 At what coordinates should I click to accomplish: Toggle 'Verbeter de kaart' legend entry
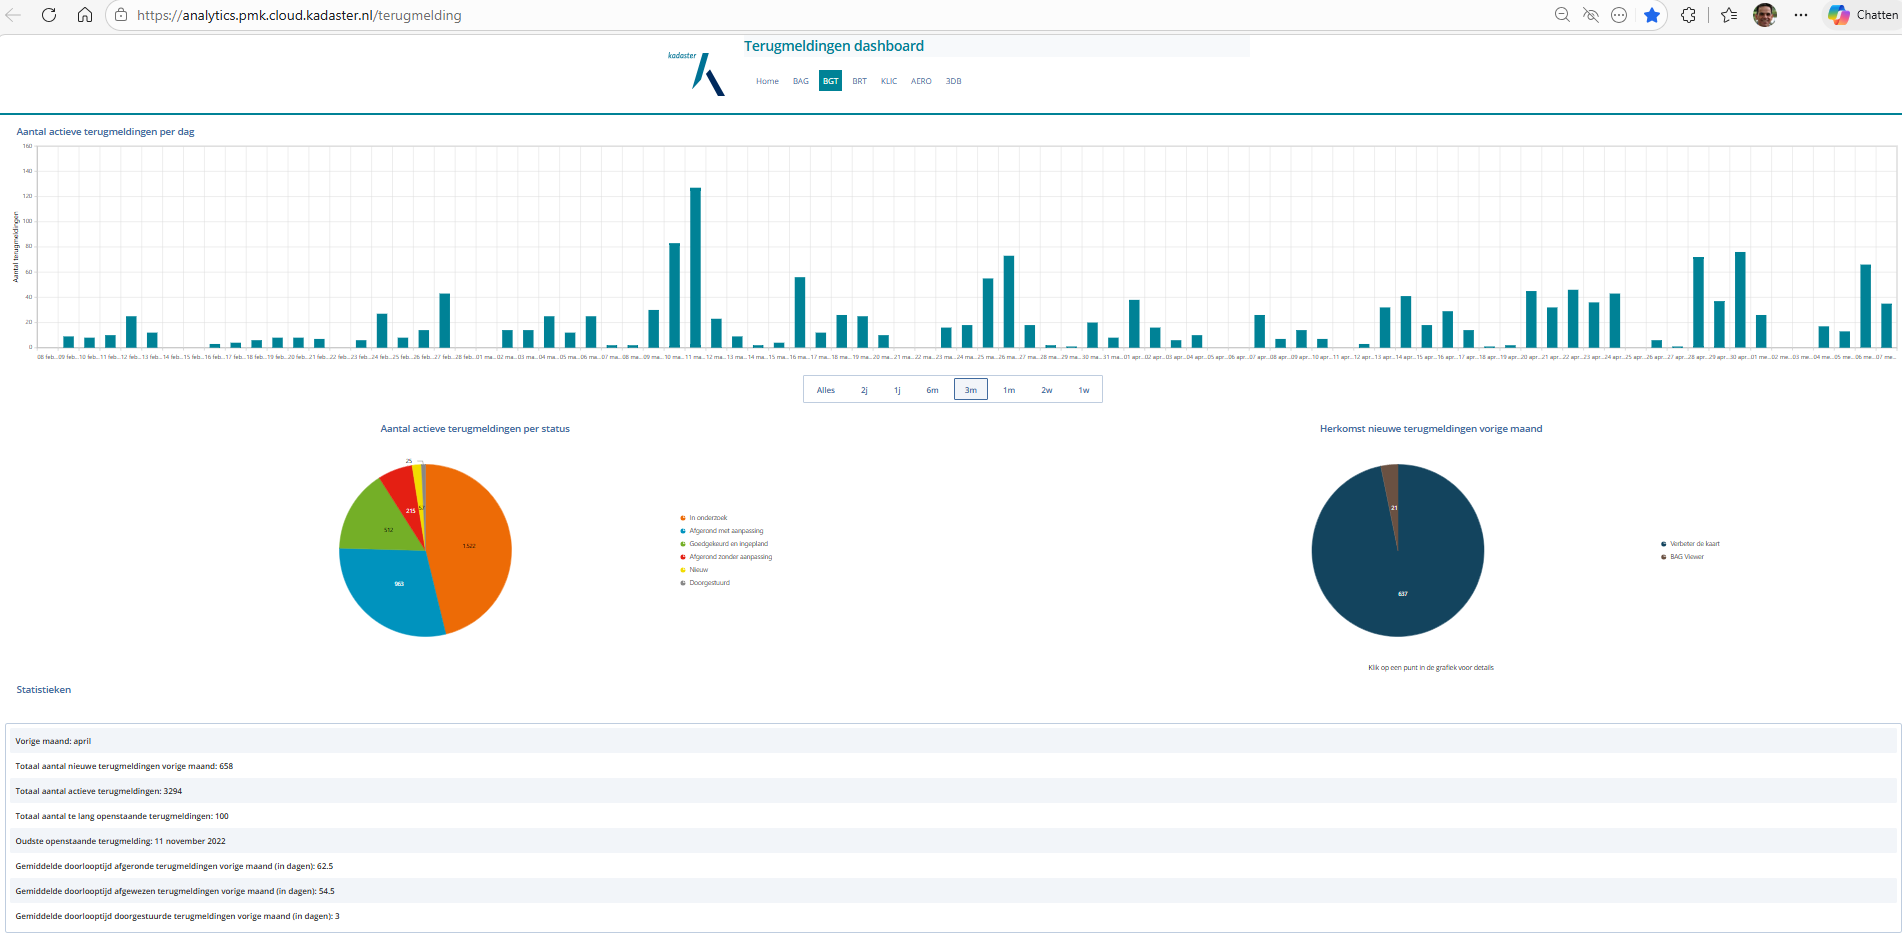coord(1690,544)
